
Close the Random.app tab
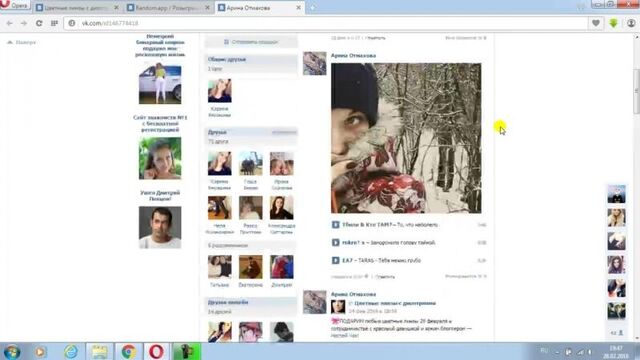[207, 8]
